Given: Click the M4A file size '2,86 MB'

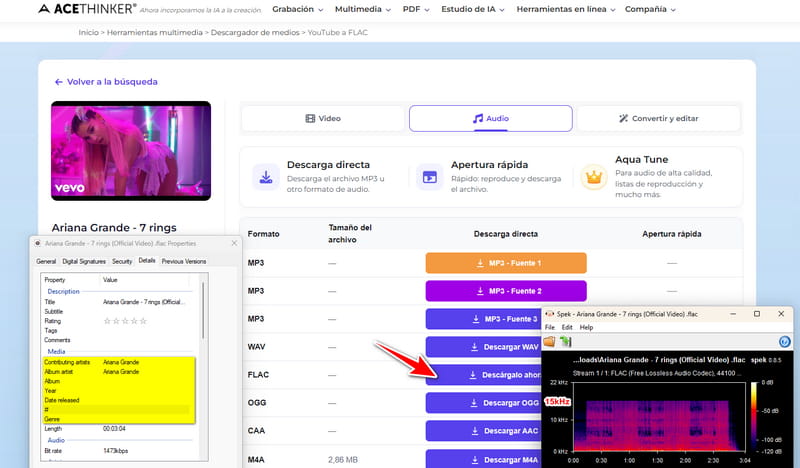Looking at the screenshot, I should pos(343,460).
